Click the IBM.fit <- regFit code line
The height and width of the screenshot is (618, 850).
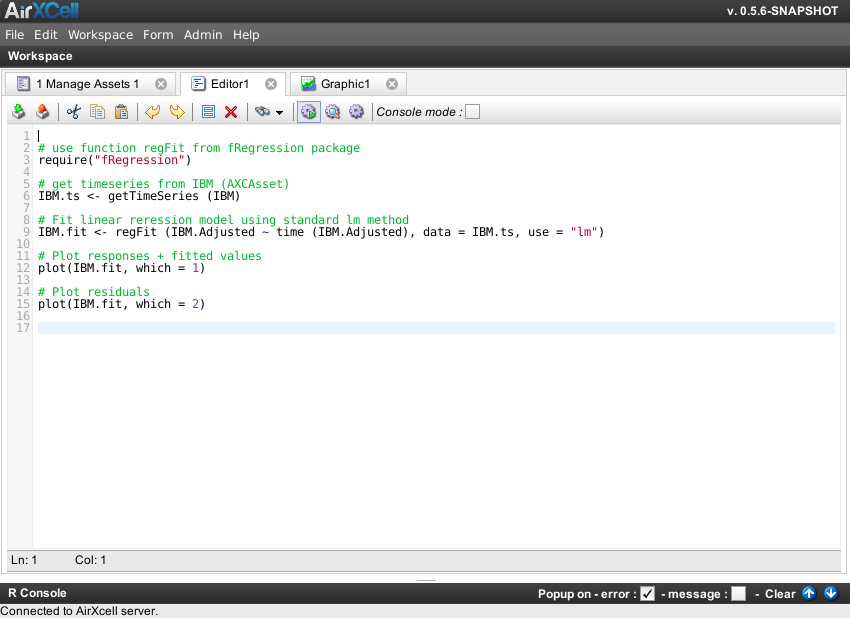(321, 232)
